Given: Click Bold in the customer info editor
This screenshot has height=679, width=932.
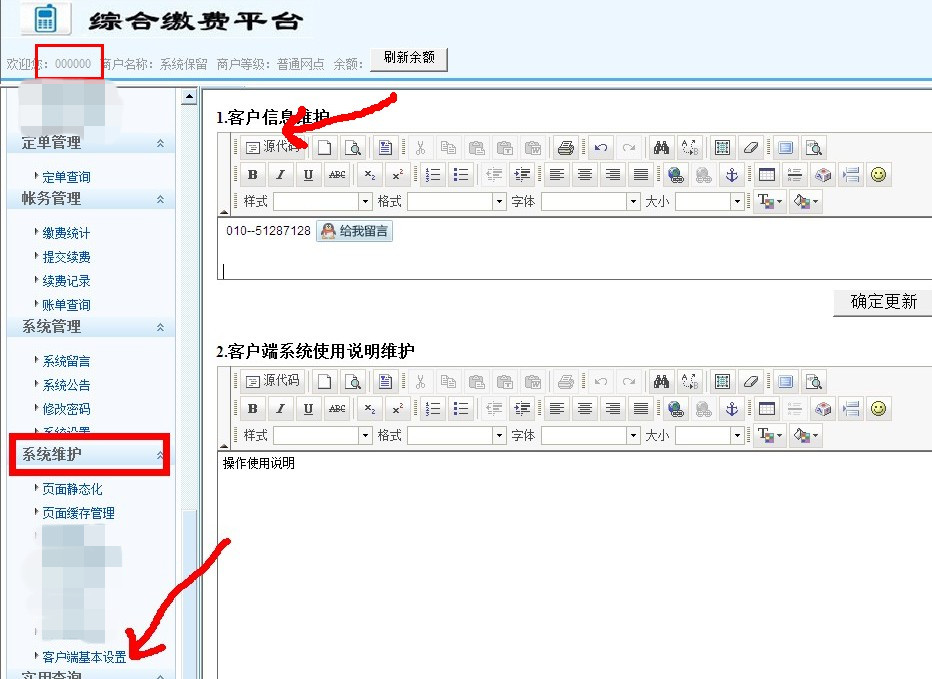Looking at the screenshot, I should 252,175.
